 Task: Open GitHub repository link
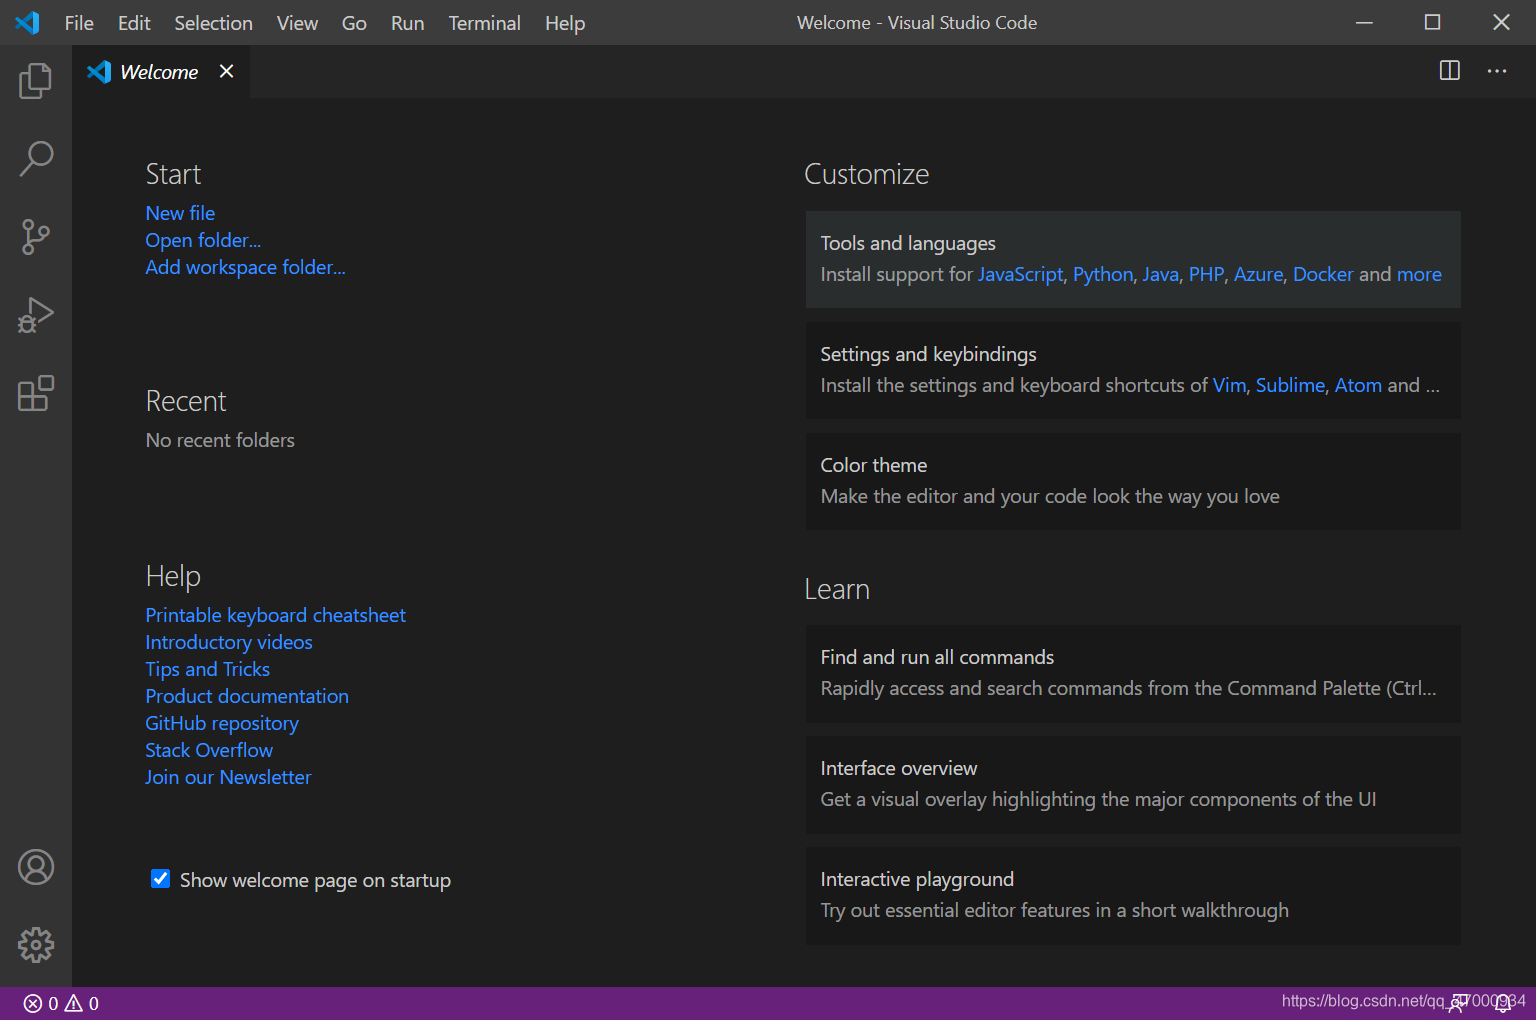pos(222,723)
